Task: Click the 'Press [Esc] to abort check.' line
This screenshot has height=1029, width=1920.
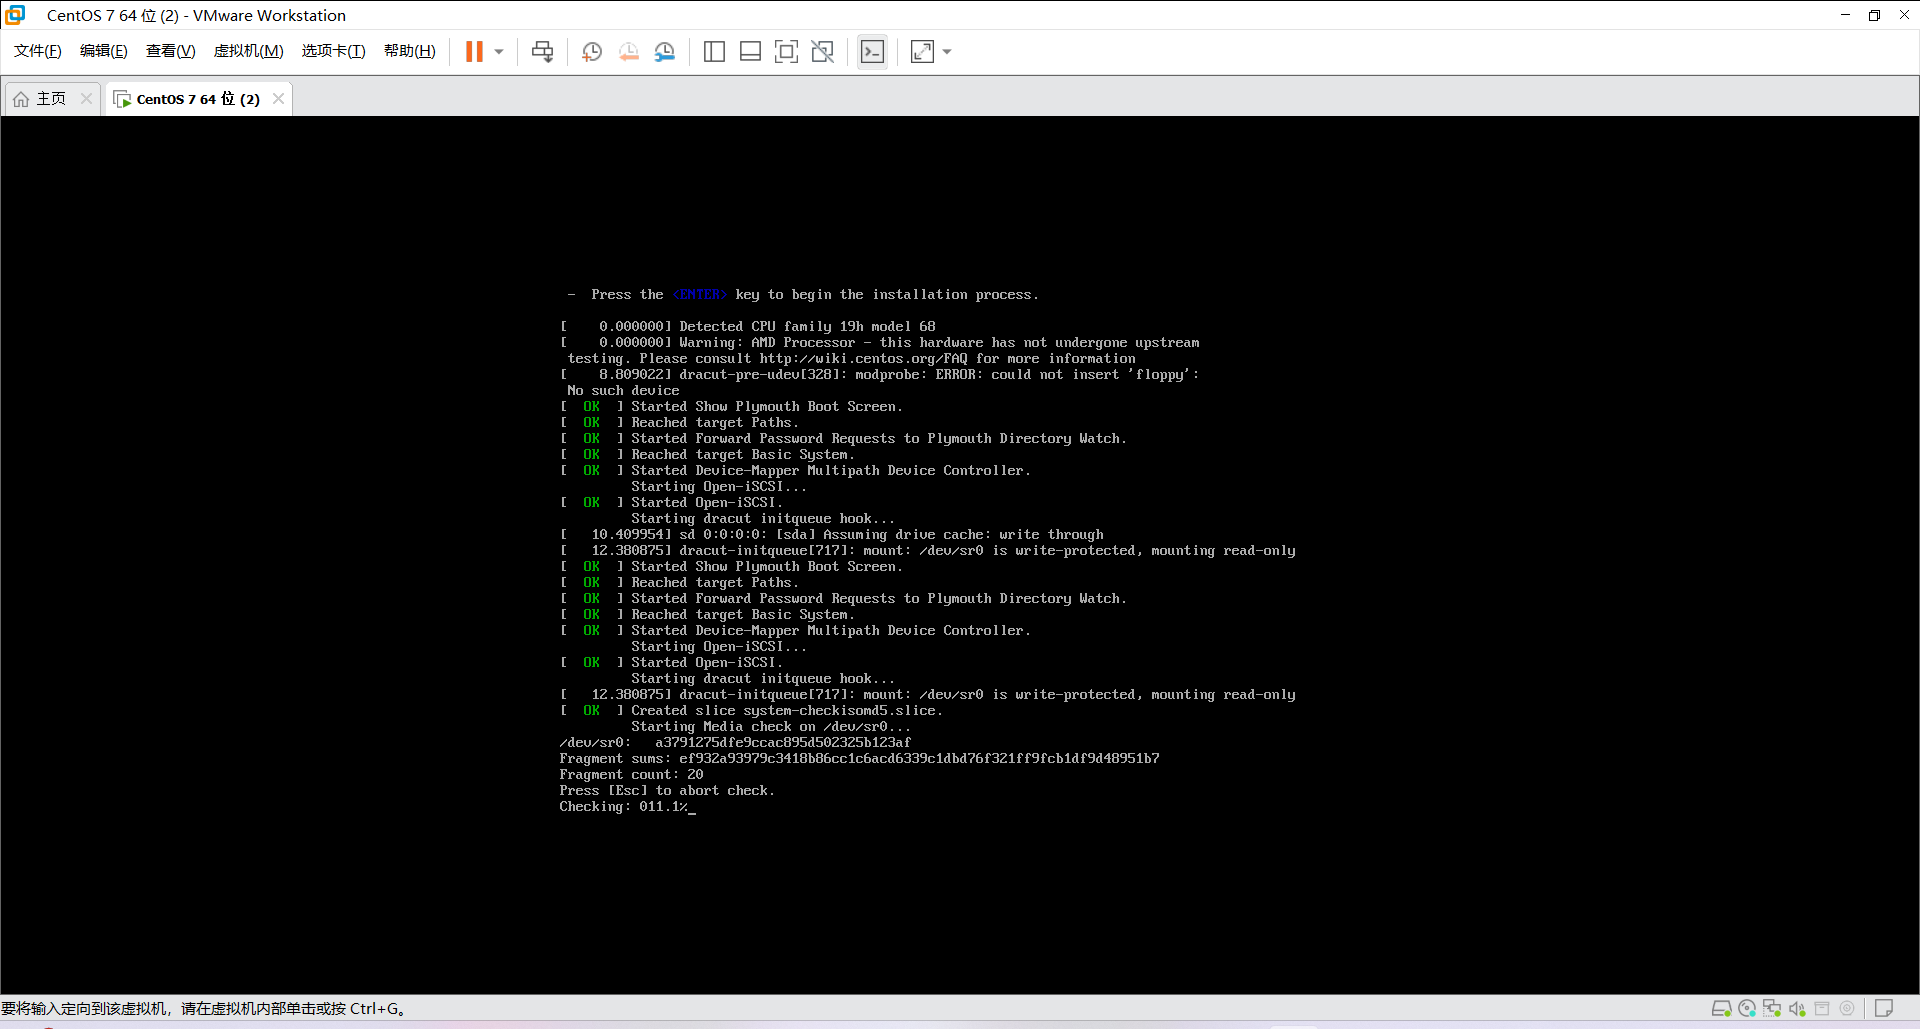Action: tap(667, 791)
